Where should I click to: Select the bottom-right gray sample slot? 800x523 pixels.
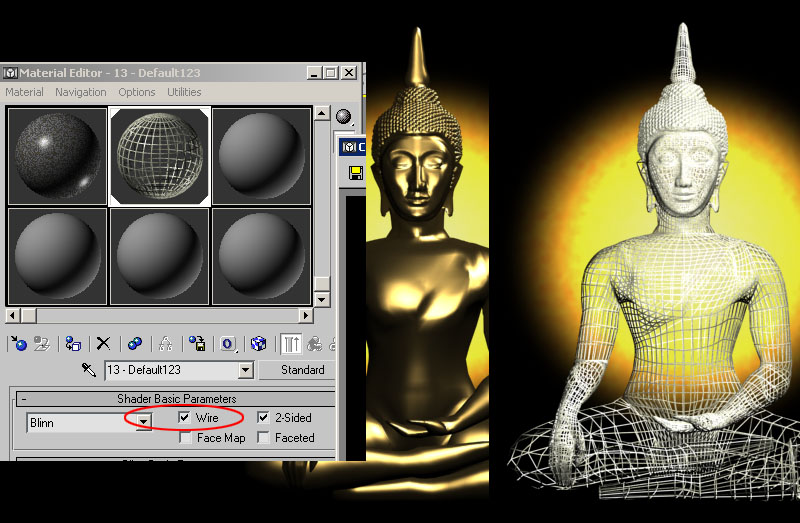261,256
